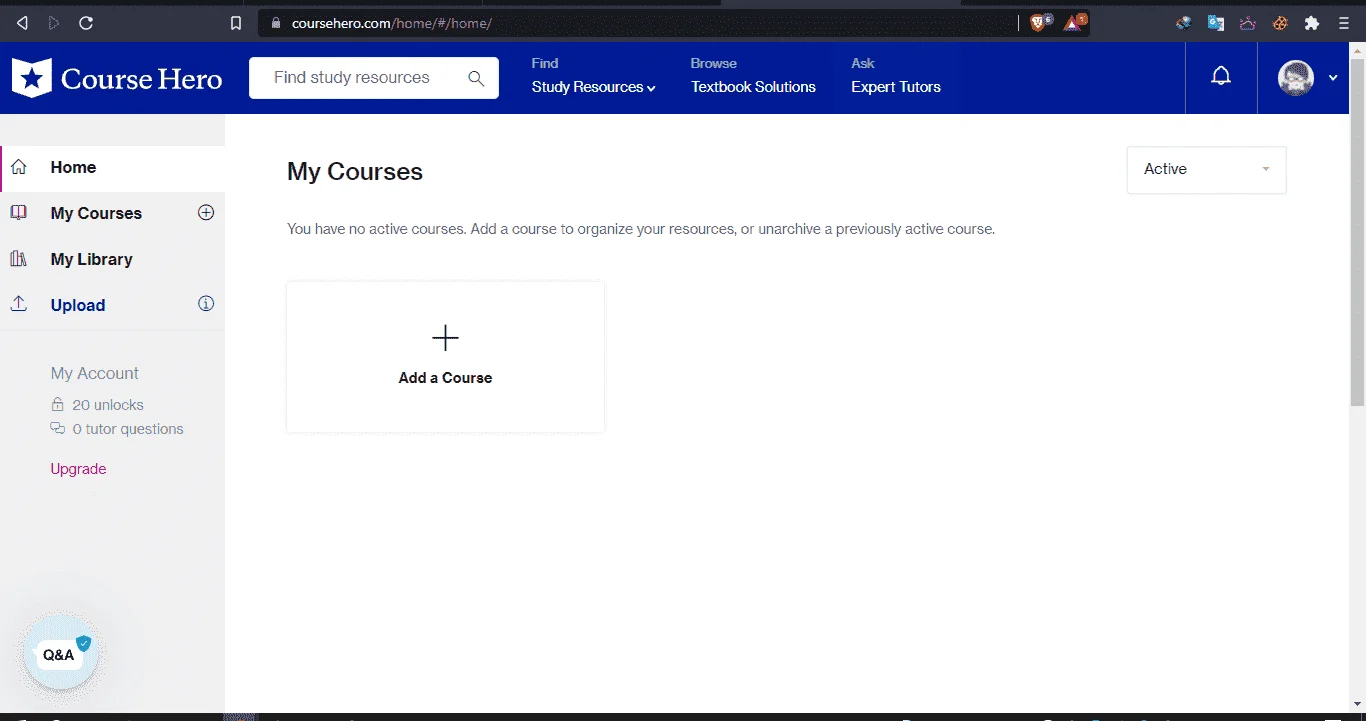Click the Course Hero shield logo
Screen dimensions: 1366x721
(31, 78)
